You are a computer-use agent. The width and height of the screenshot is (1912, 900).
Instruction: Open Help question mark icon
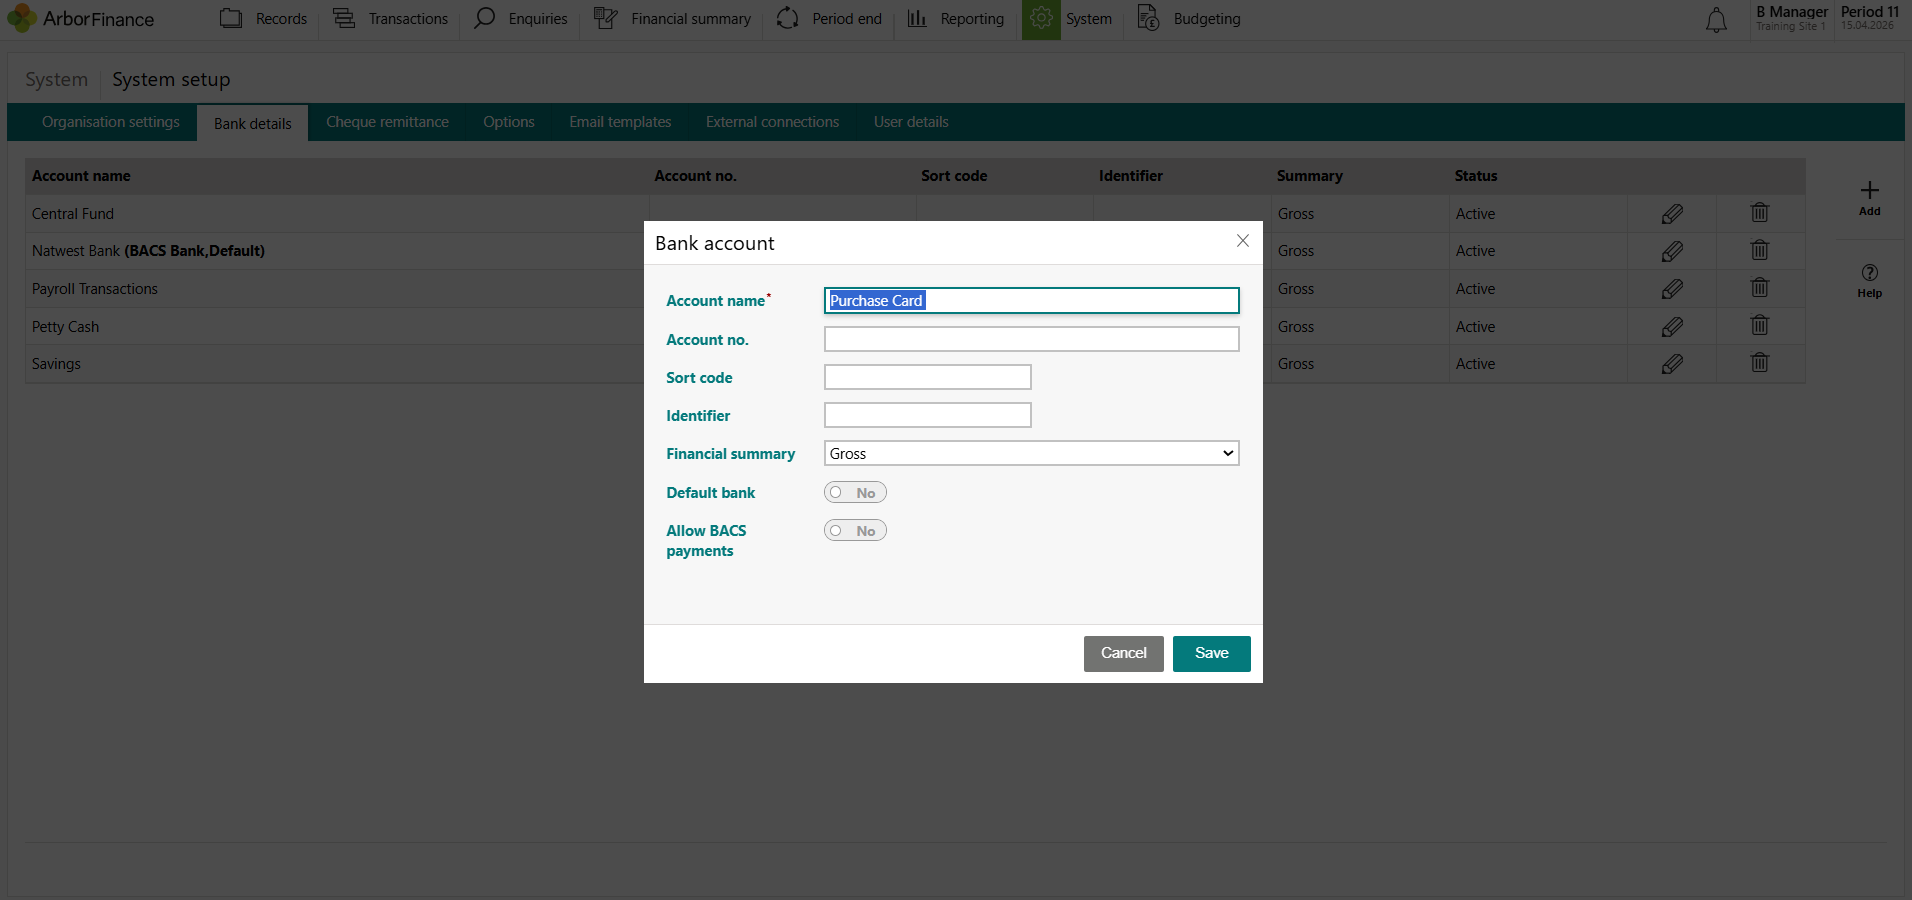coord(1869,272)
